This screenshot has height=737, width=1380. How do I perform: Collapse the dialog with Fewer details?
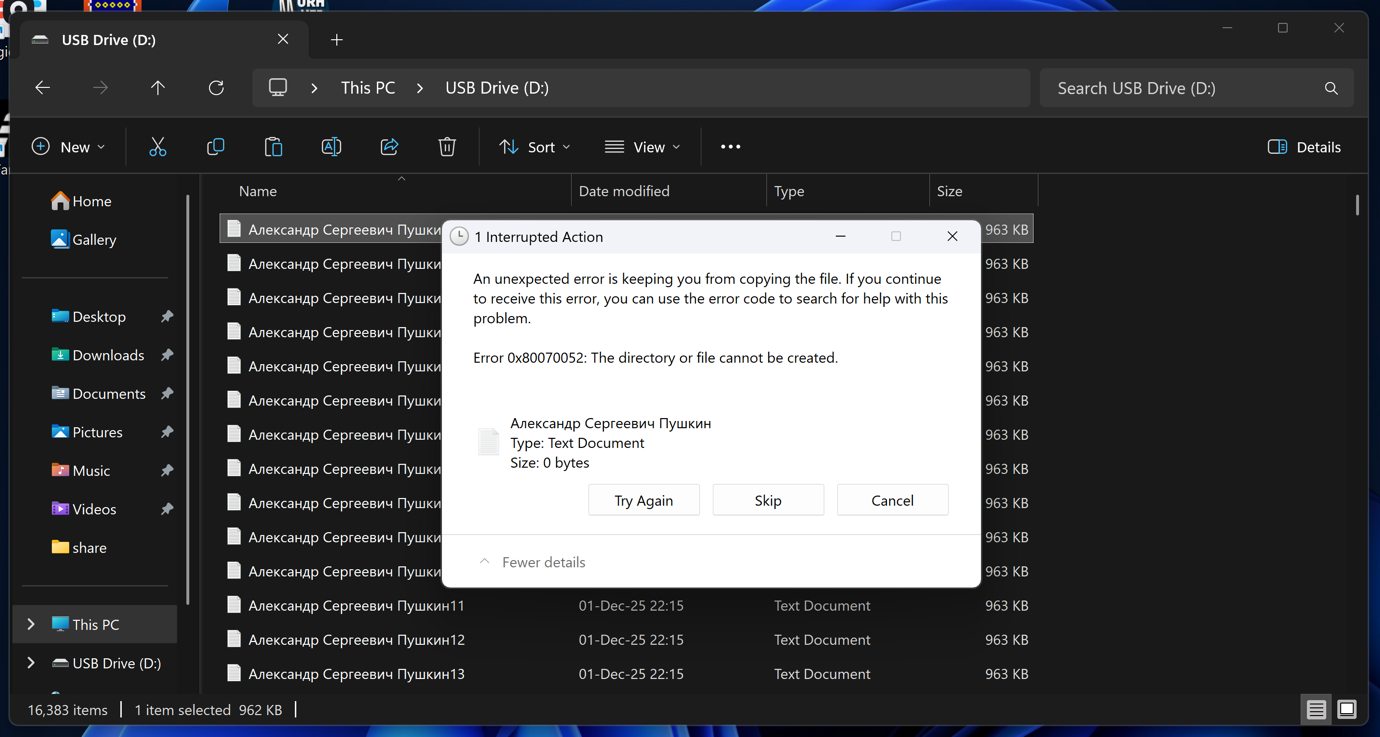pos(532,562)
